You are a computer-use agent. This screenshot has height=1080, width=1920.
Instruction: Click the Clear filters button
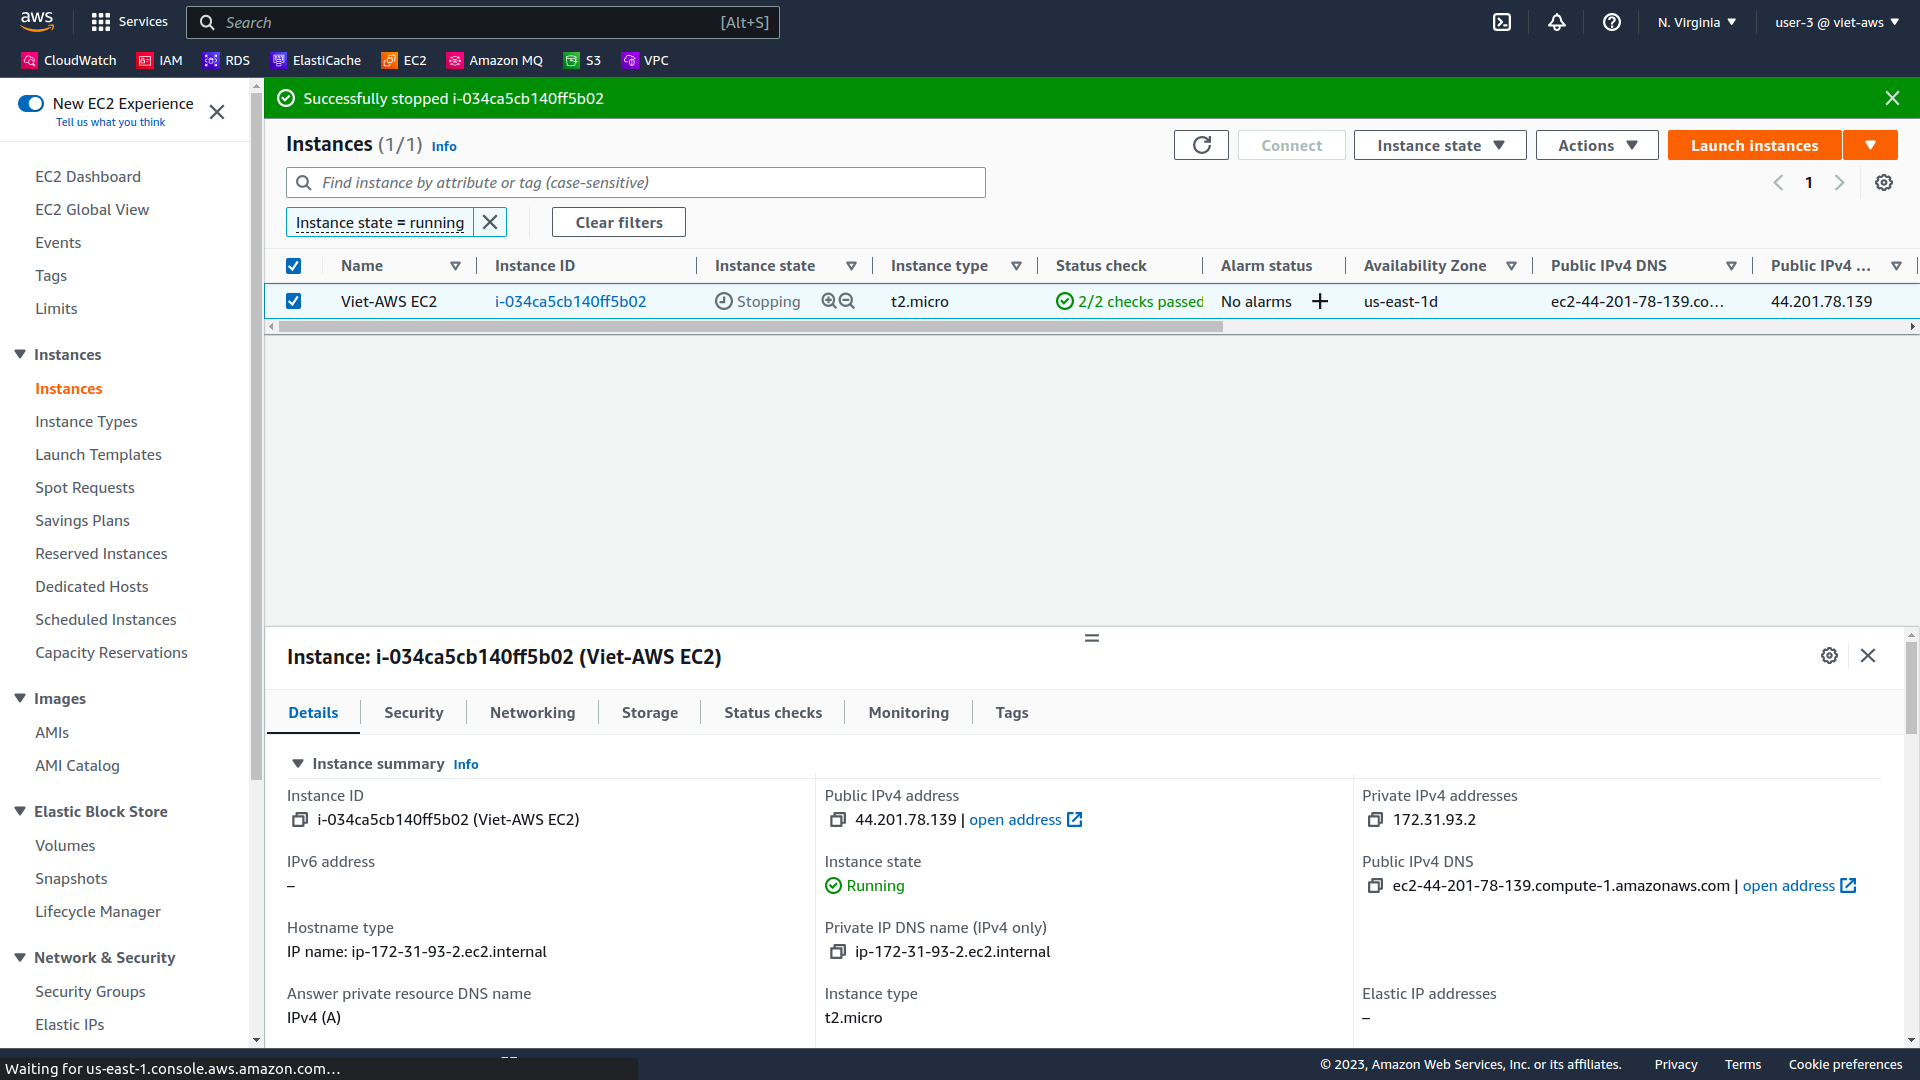pyautogui.click(x=619, y=222)
